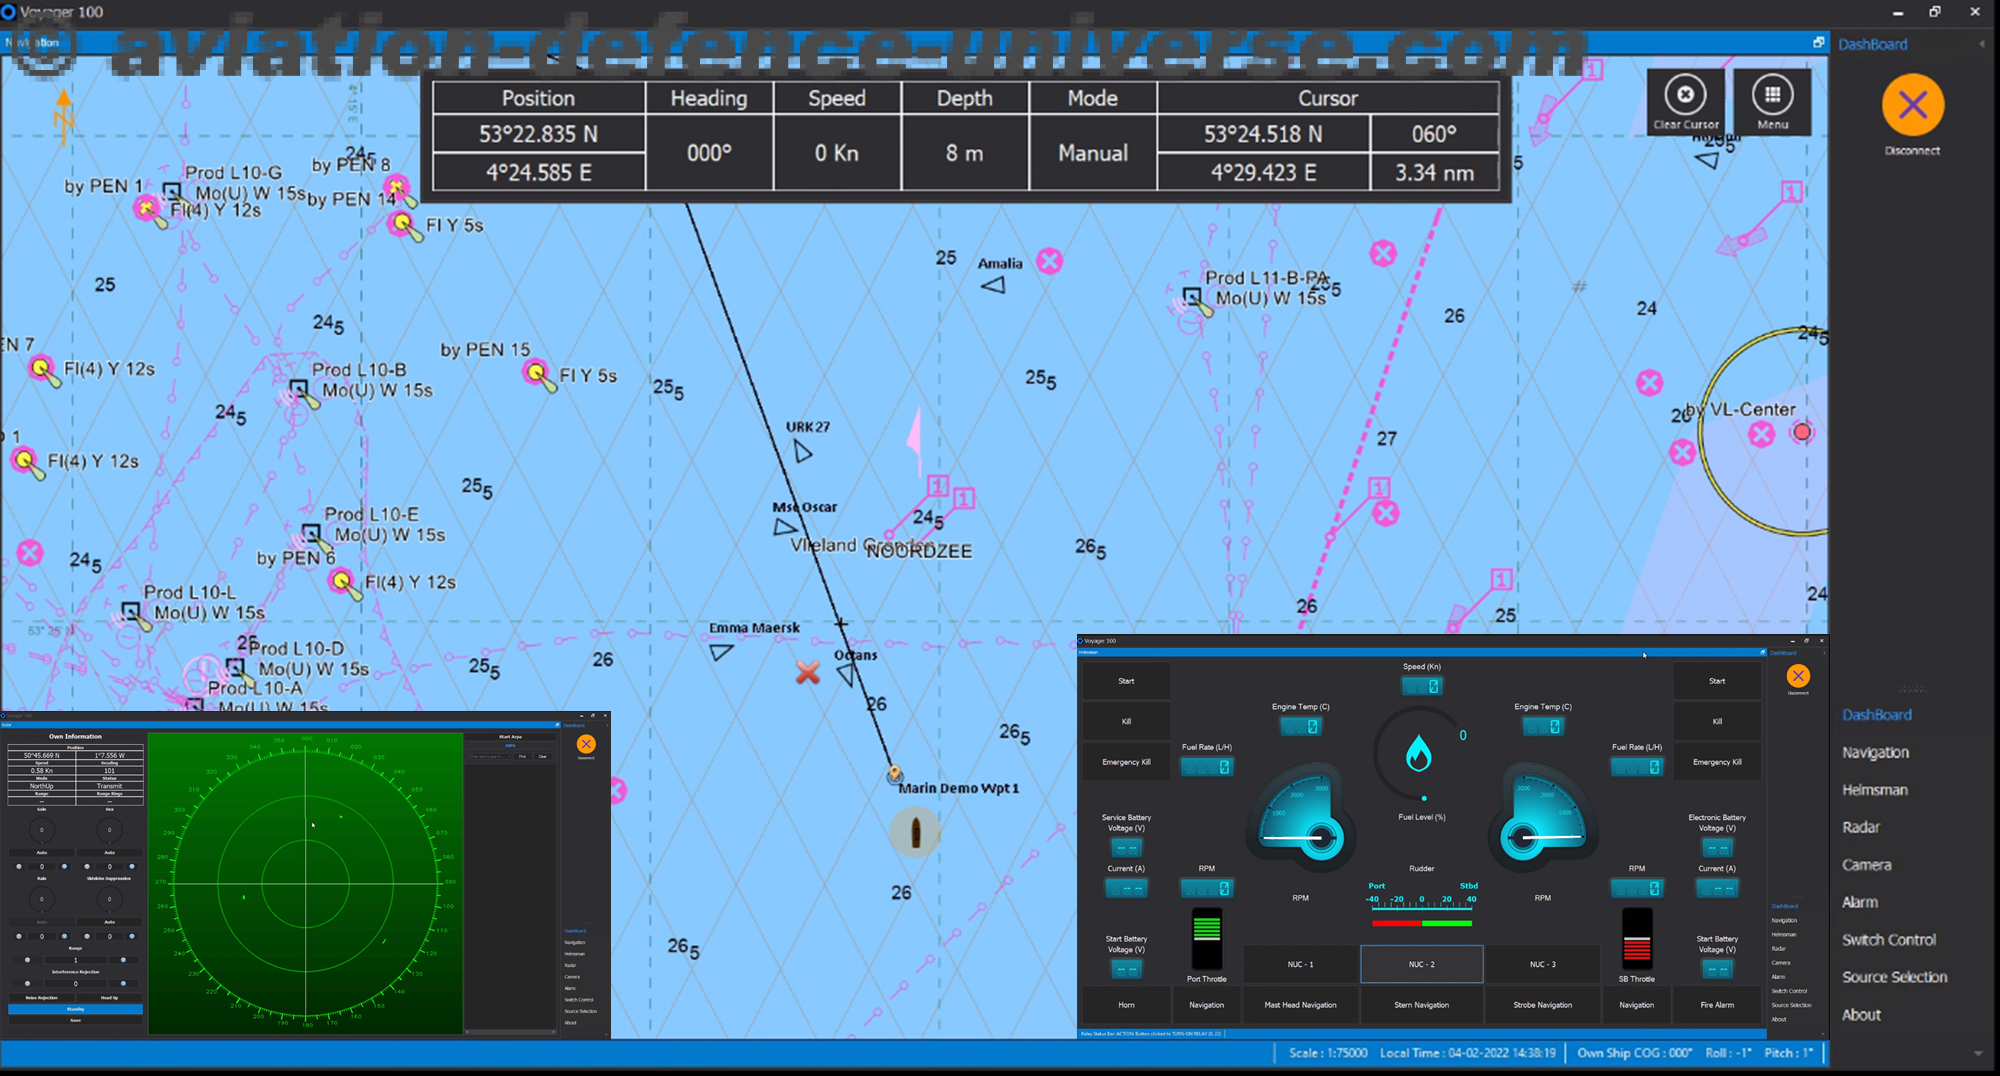Open Switch Control from the sidebar
The height and width of the screenshot is (1076, 2000).
pyautogui.click(x=1889, y=940)
